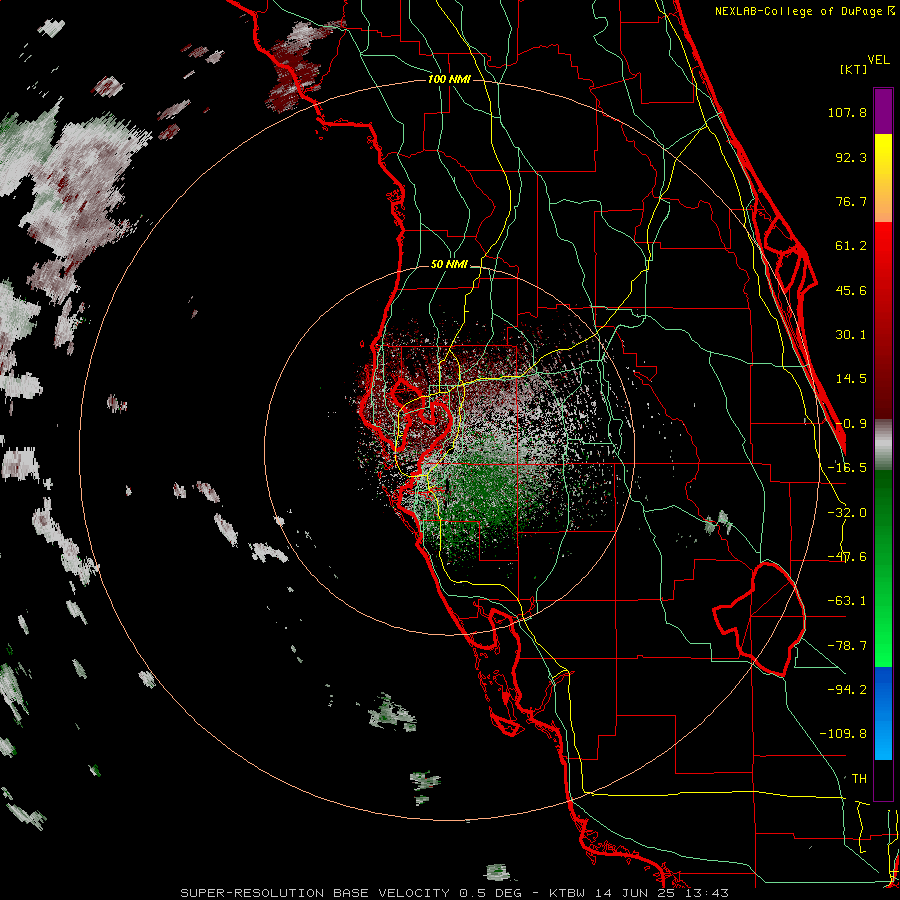Click the -63.1 velocity scale value
Screen dimensions: 900x900
[x=847, y=601]
